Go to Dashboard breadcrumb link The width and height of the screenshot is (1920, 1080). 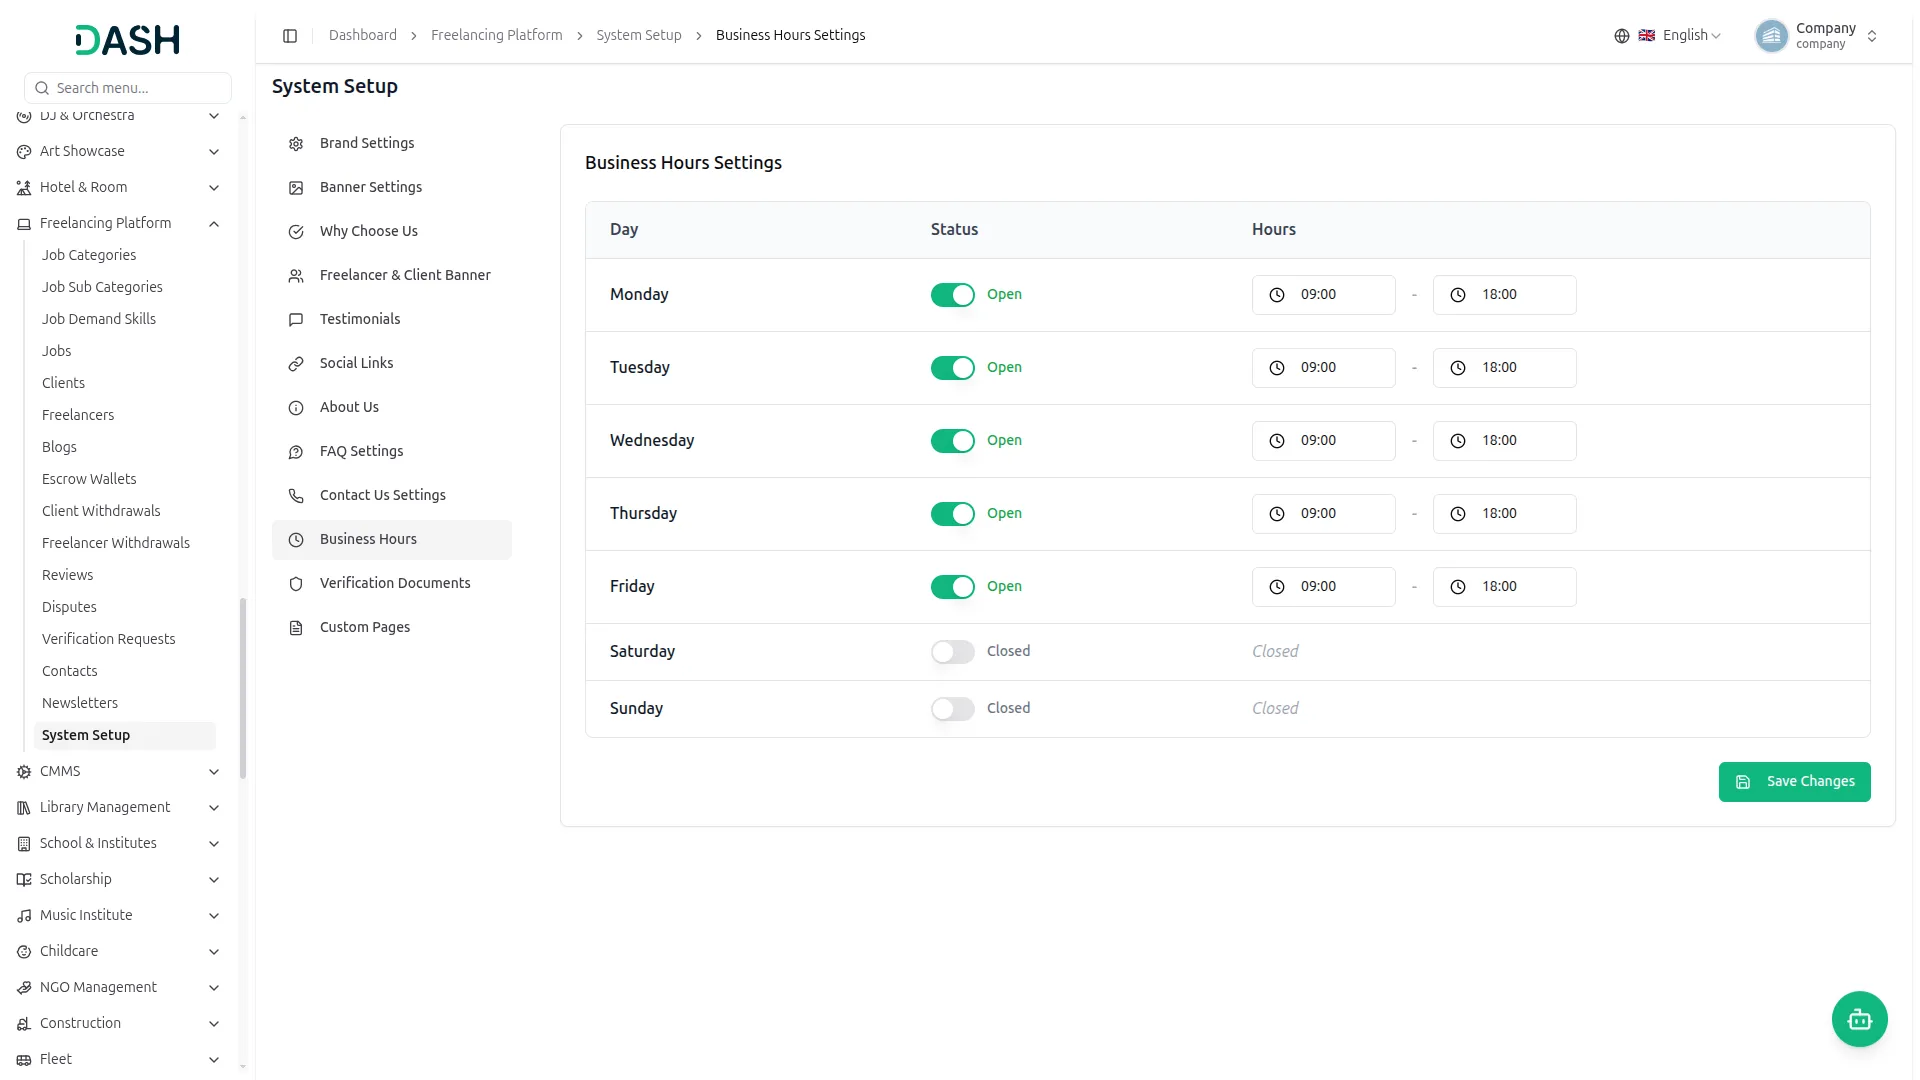[362, 35]
